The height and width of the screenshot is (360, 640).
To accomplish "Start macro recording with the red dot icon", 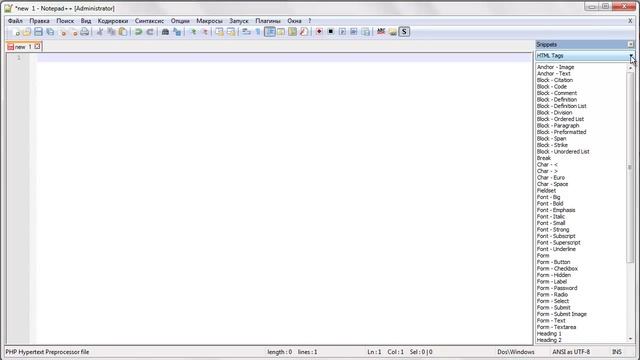I will [319, 32].
